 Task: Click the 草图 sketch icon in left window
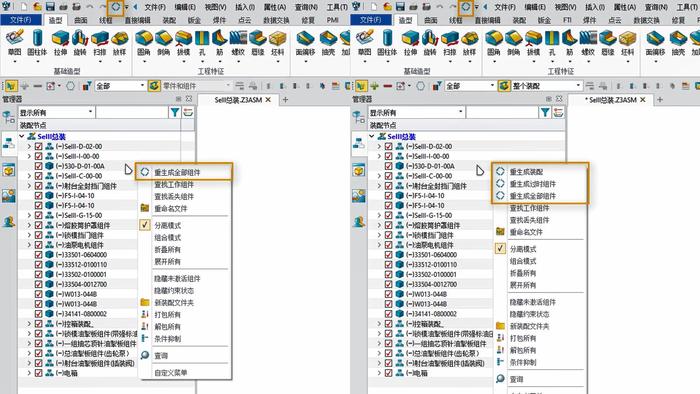[15, 43]
